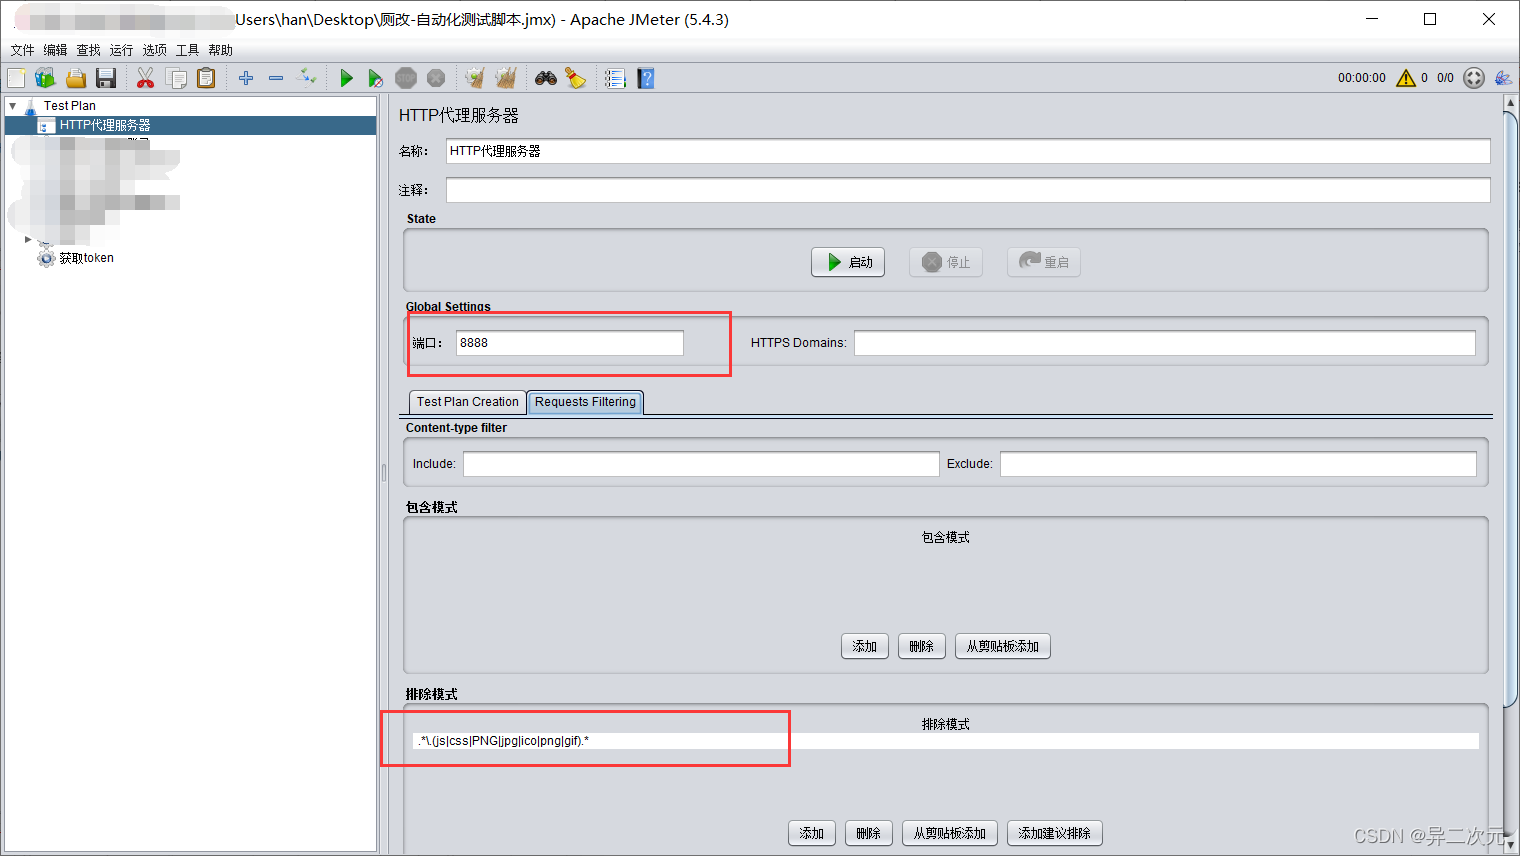Select the exclude pattern row with js|css|PNG
The image size is (1520, 856).
pos(946,741)
